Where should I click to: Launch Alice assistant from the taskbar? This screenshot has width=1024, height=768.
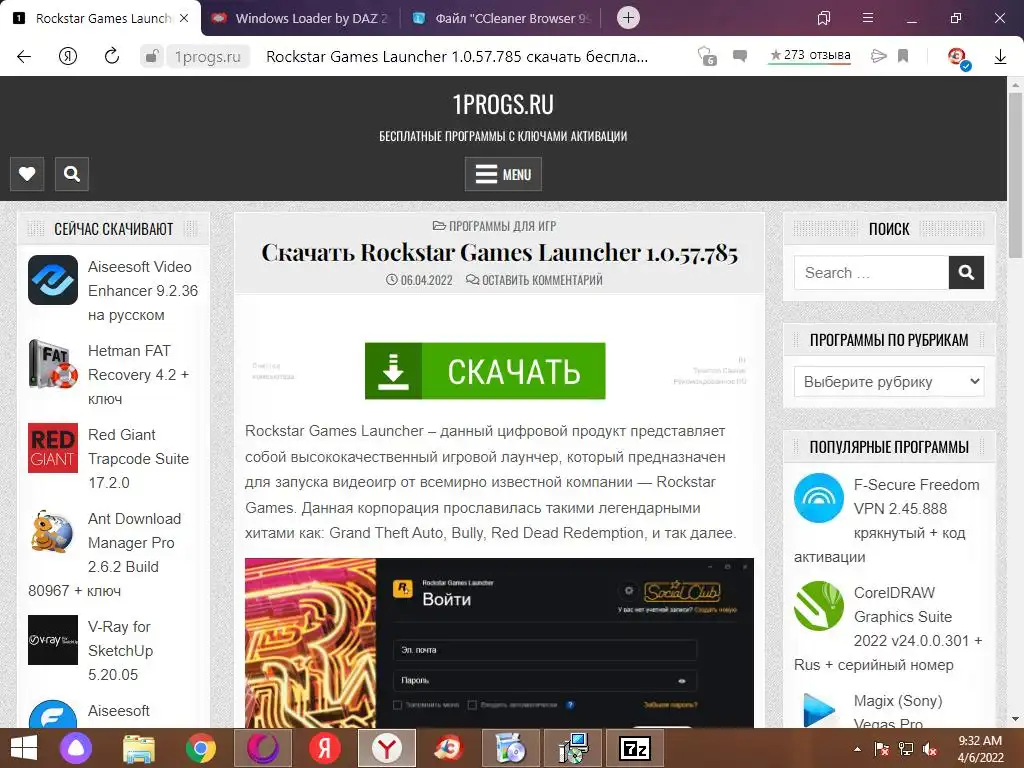point(76,748)
